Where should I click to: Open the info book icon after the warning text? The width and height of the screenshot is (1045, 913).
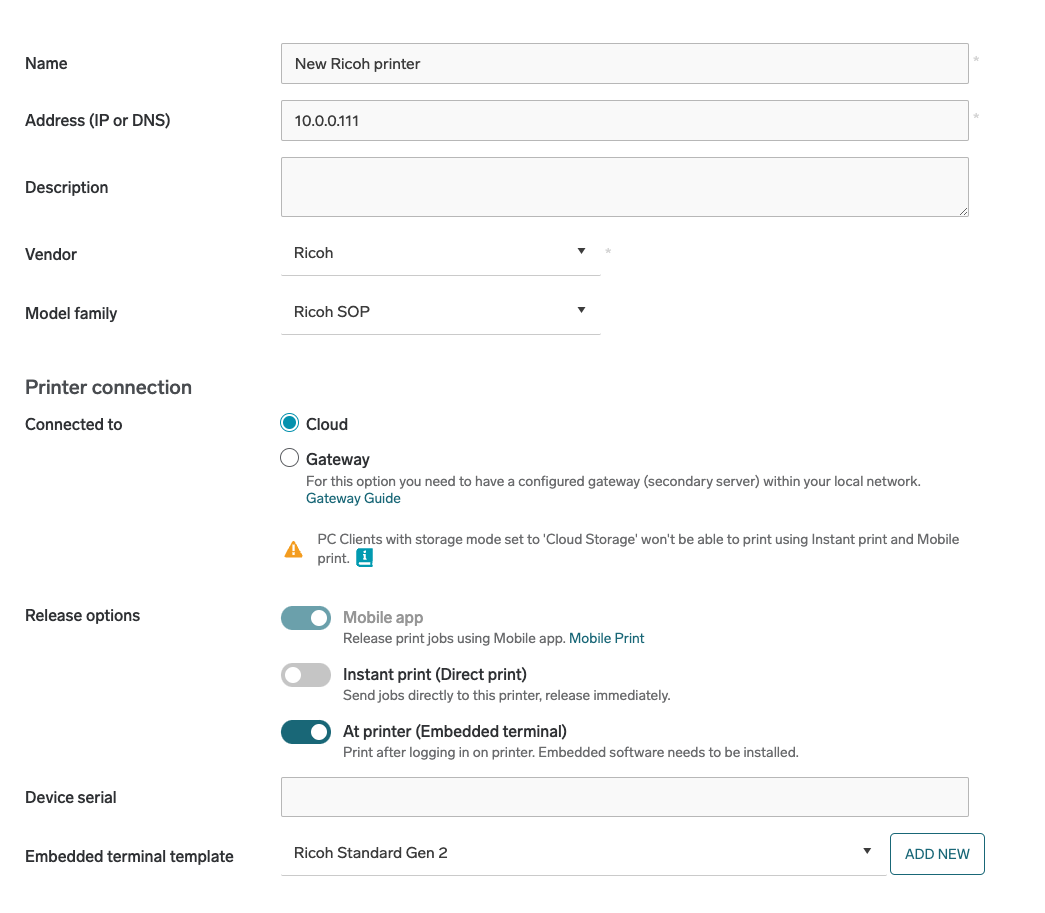[x=364, y=558]
